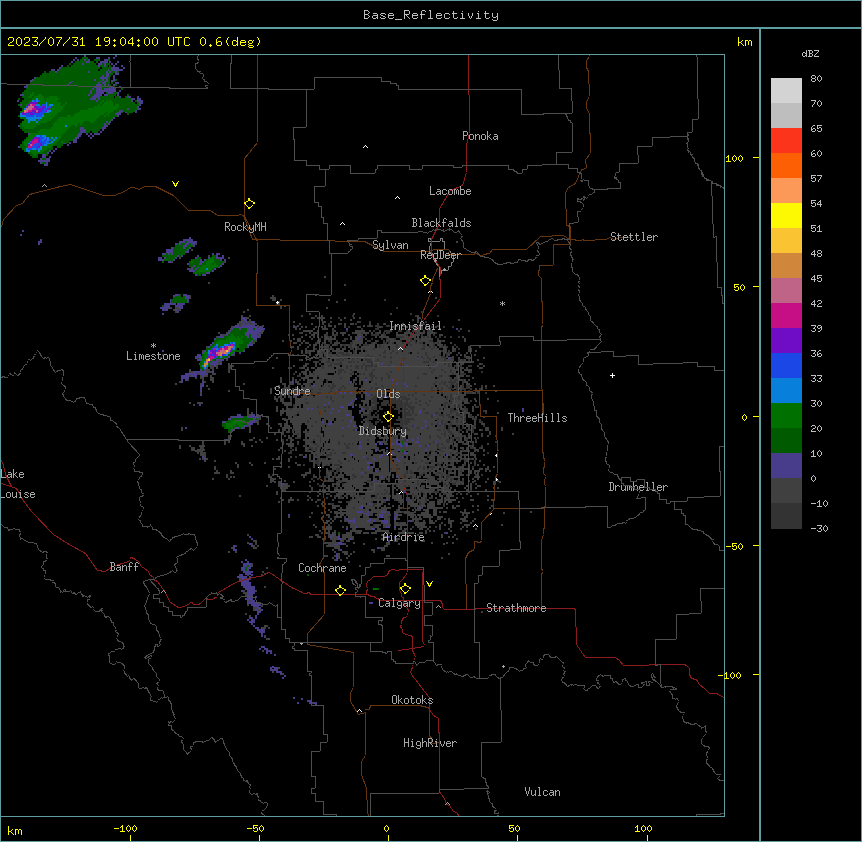Click the RockyMH label
862x842 pixels.
click(245, 226)
